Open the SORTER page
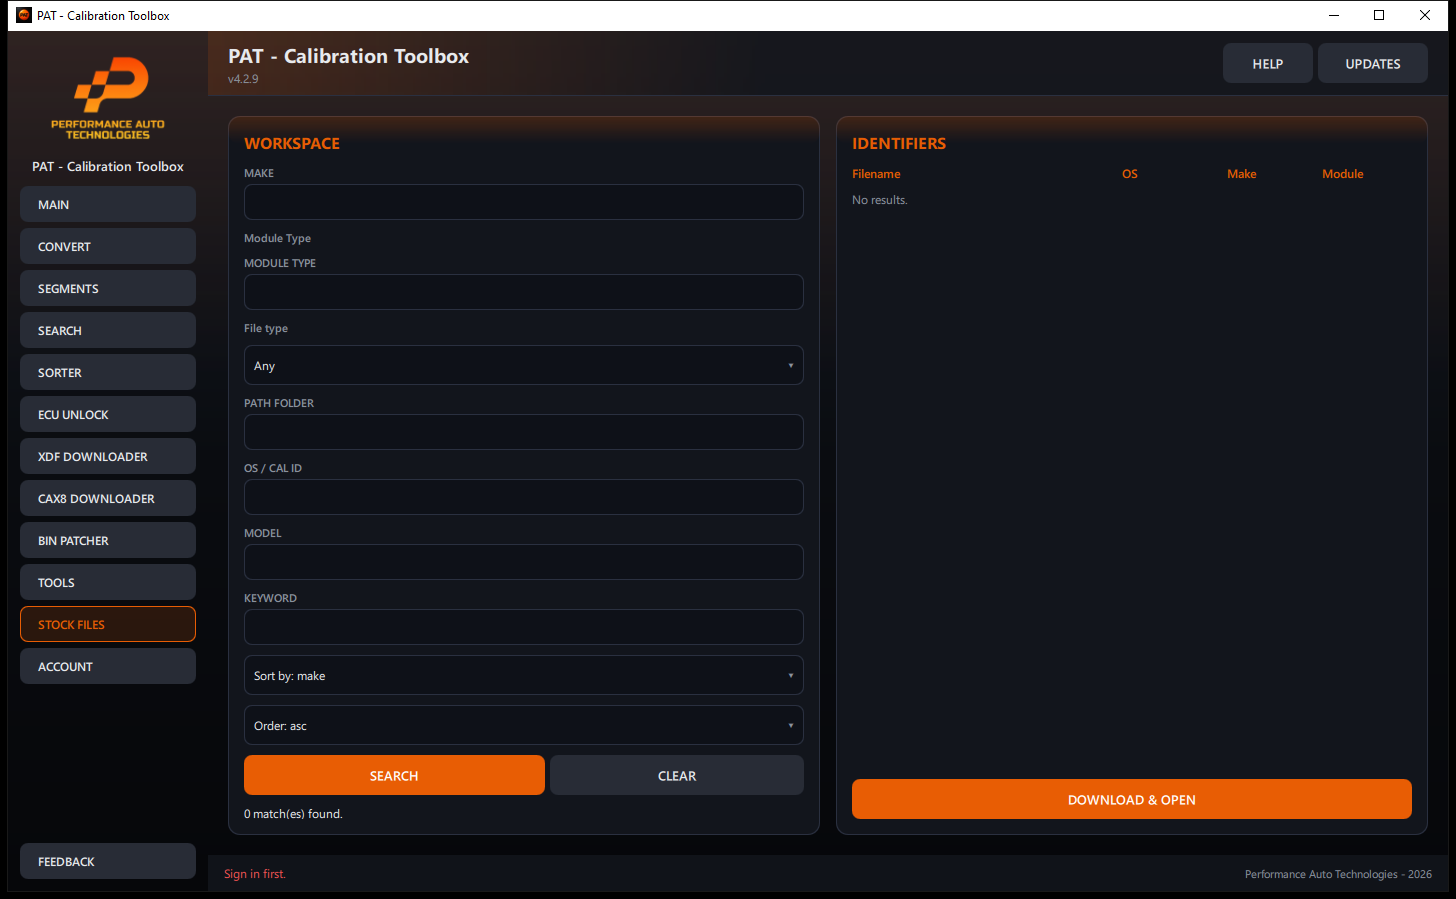The image size is (1456, 899). click(x=108, y=372)
